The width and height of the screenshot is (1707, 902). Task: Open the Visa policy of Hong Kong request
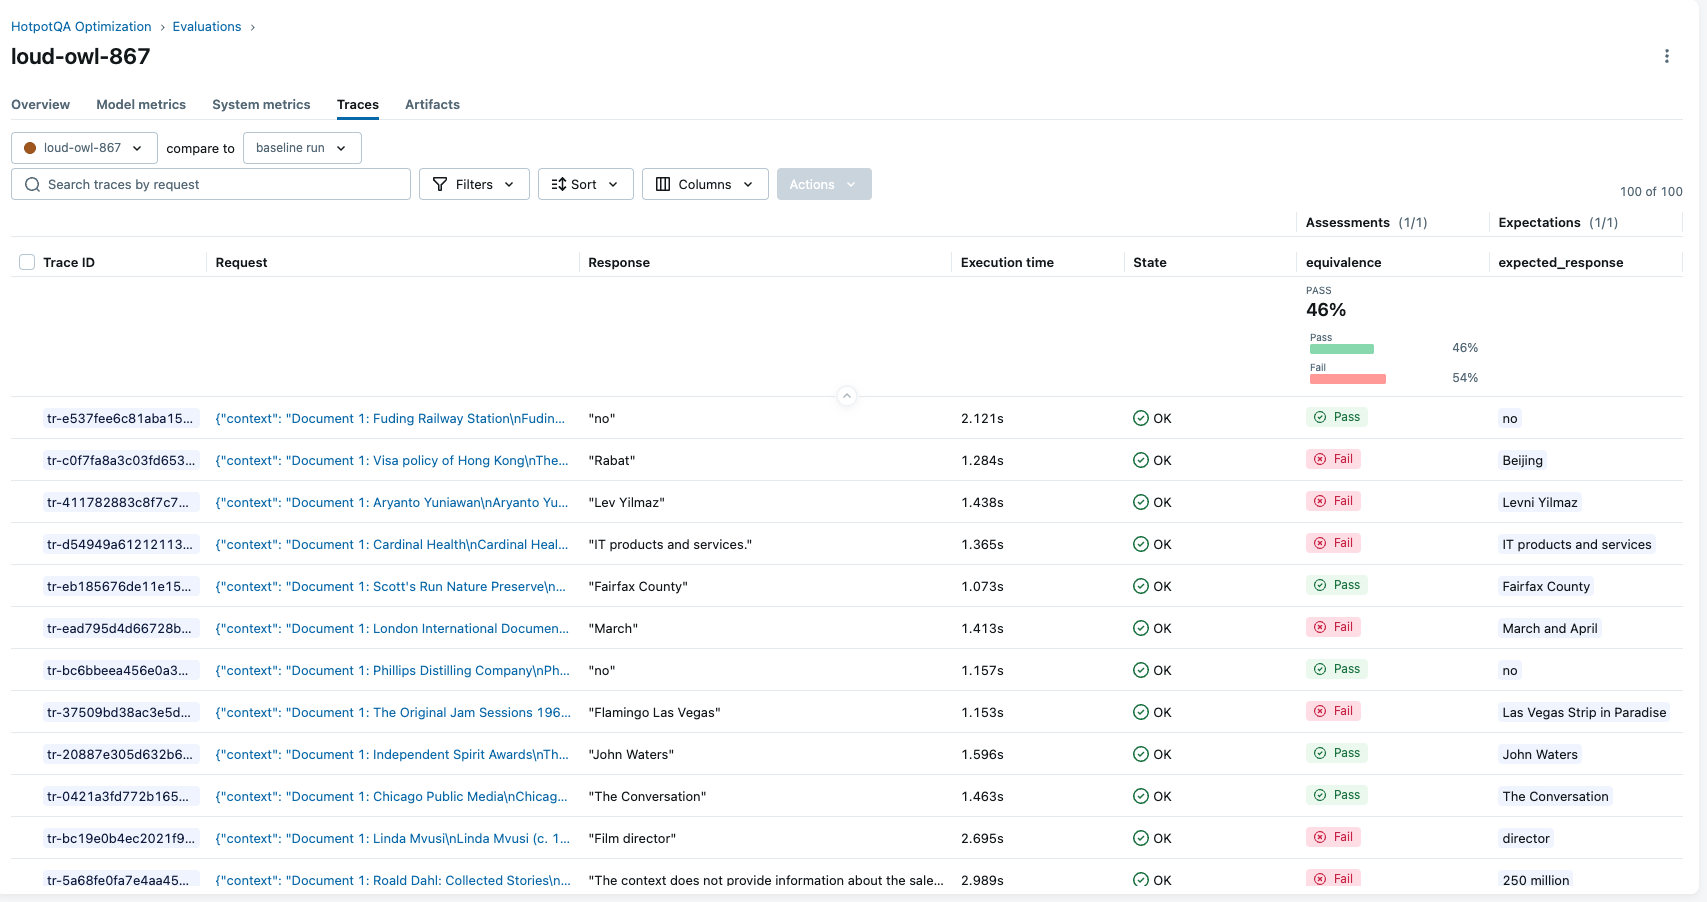pos(391,461)
